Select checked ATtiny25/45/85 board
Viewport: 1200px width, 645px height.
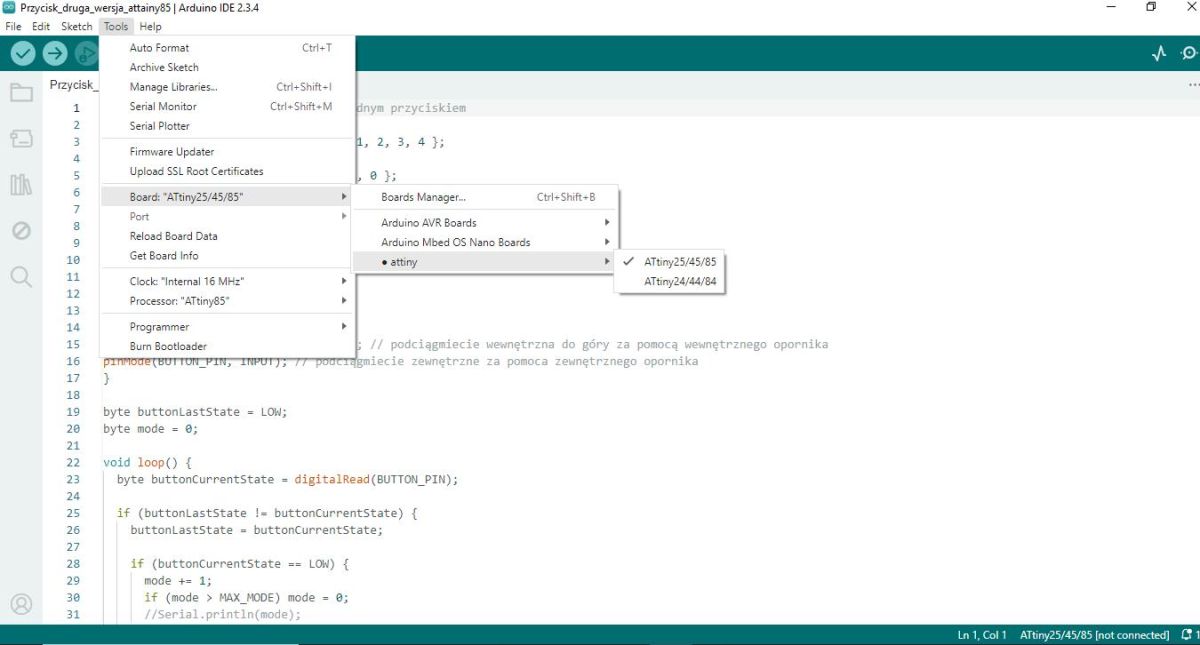click(669, 262)
